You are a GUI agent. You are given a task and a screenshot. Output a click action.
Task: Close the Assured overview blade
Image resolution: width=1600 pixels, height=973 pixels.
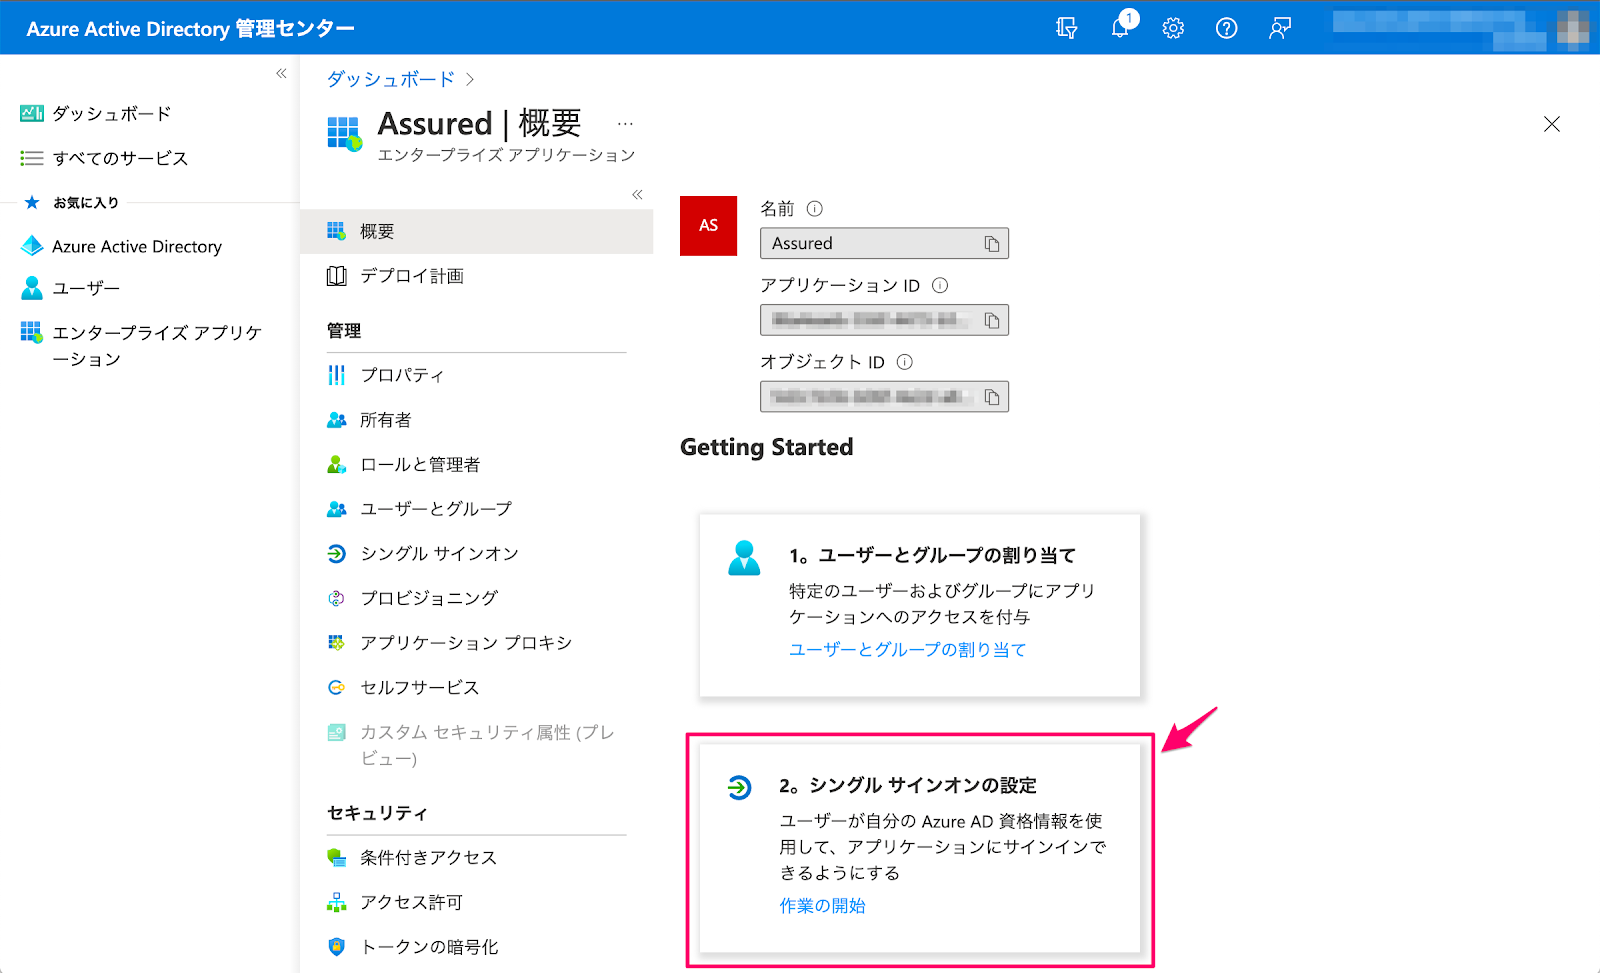click(x=1551, y=124)
